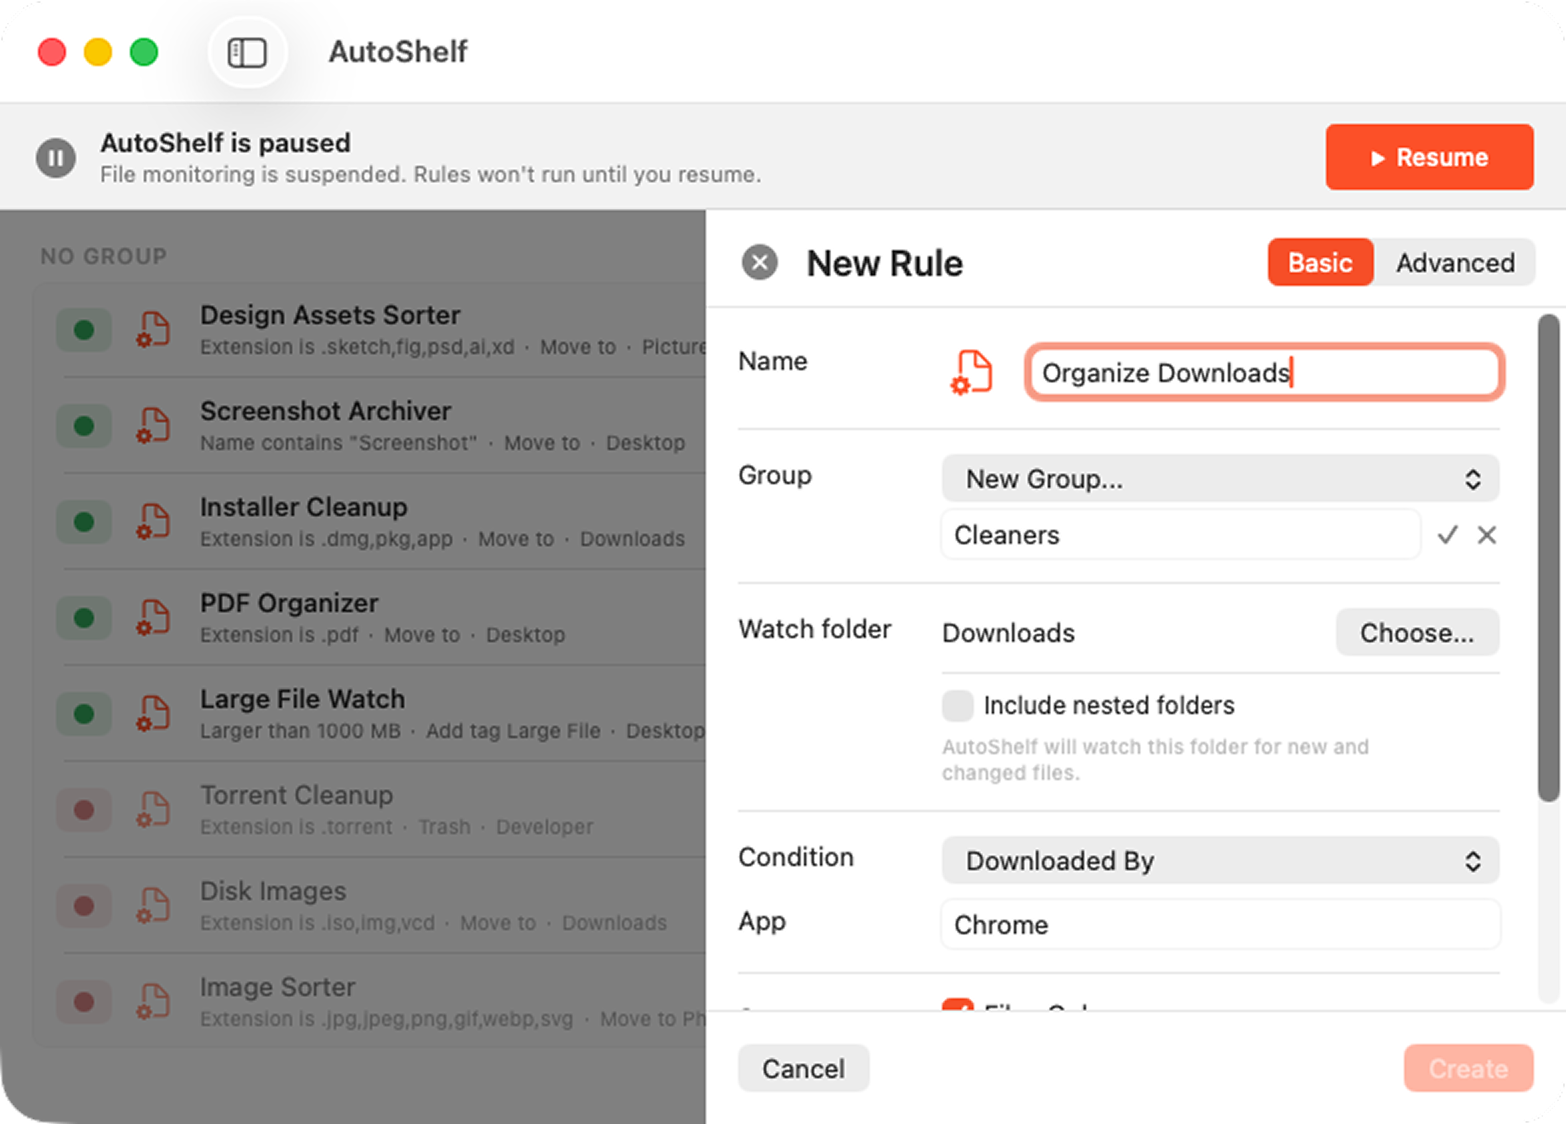Click the NO GROUP section header
The image size is (1566, 1124).
tap(104, 256)
